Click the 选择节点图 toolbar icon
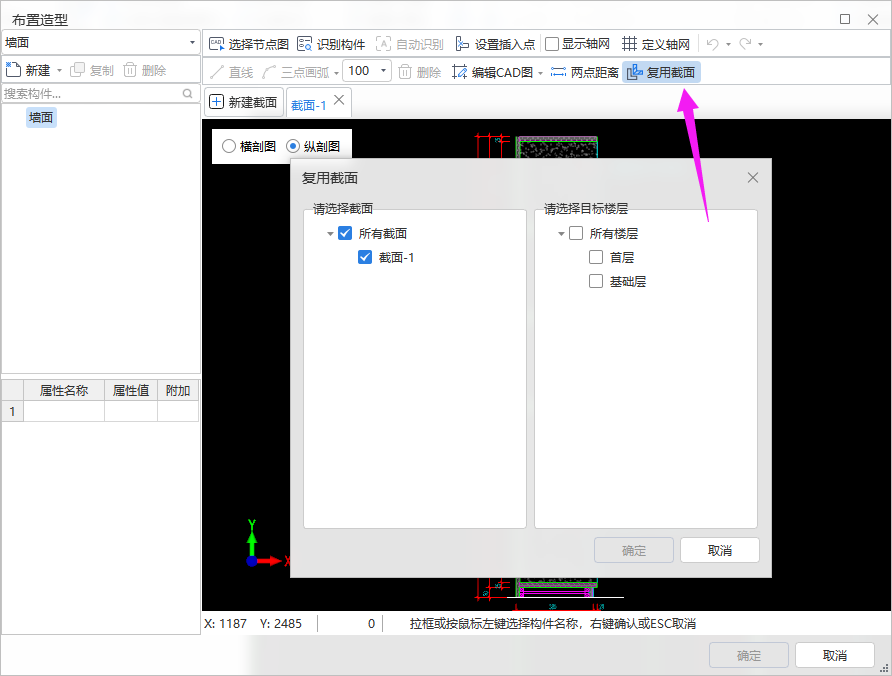Screen dimensions: 892x676 tap(216, 44)
